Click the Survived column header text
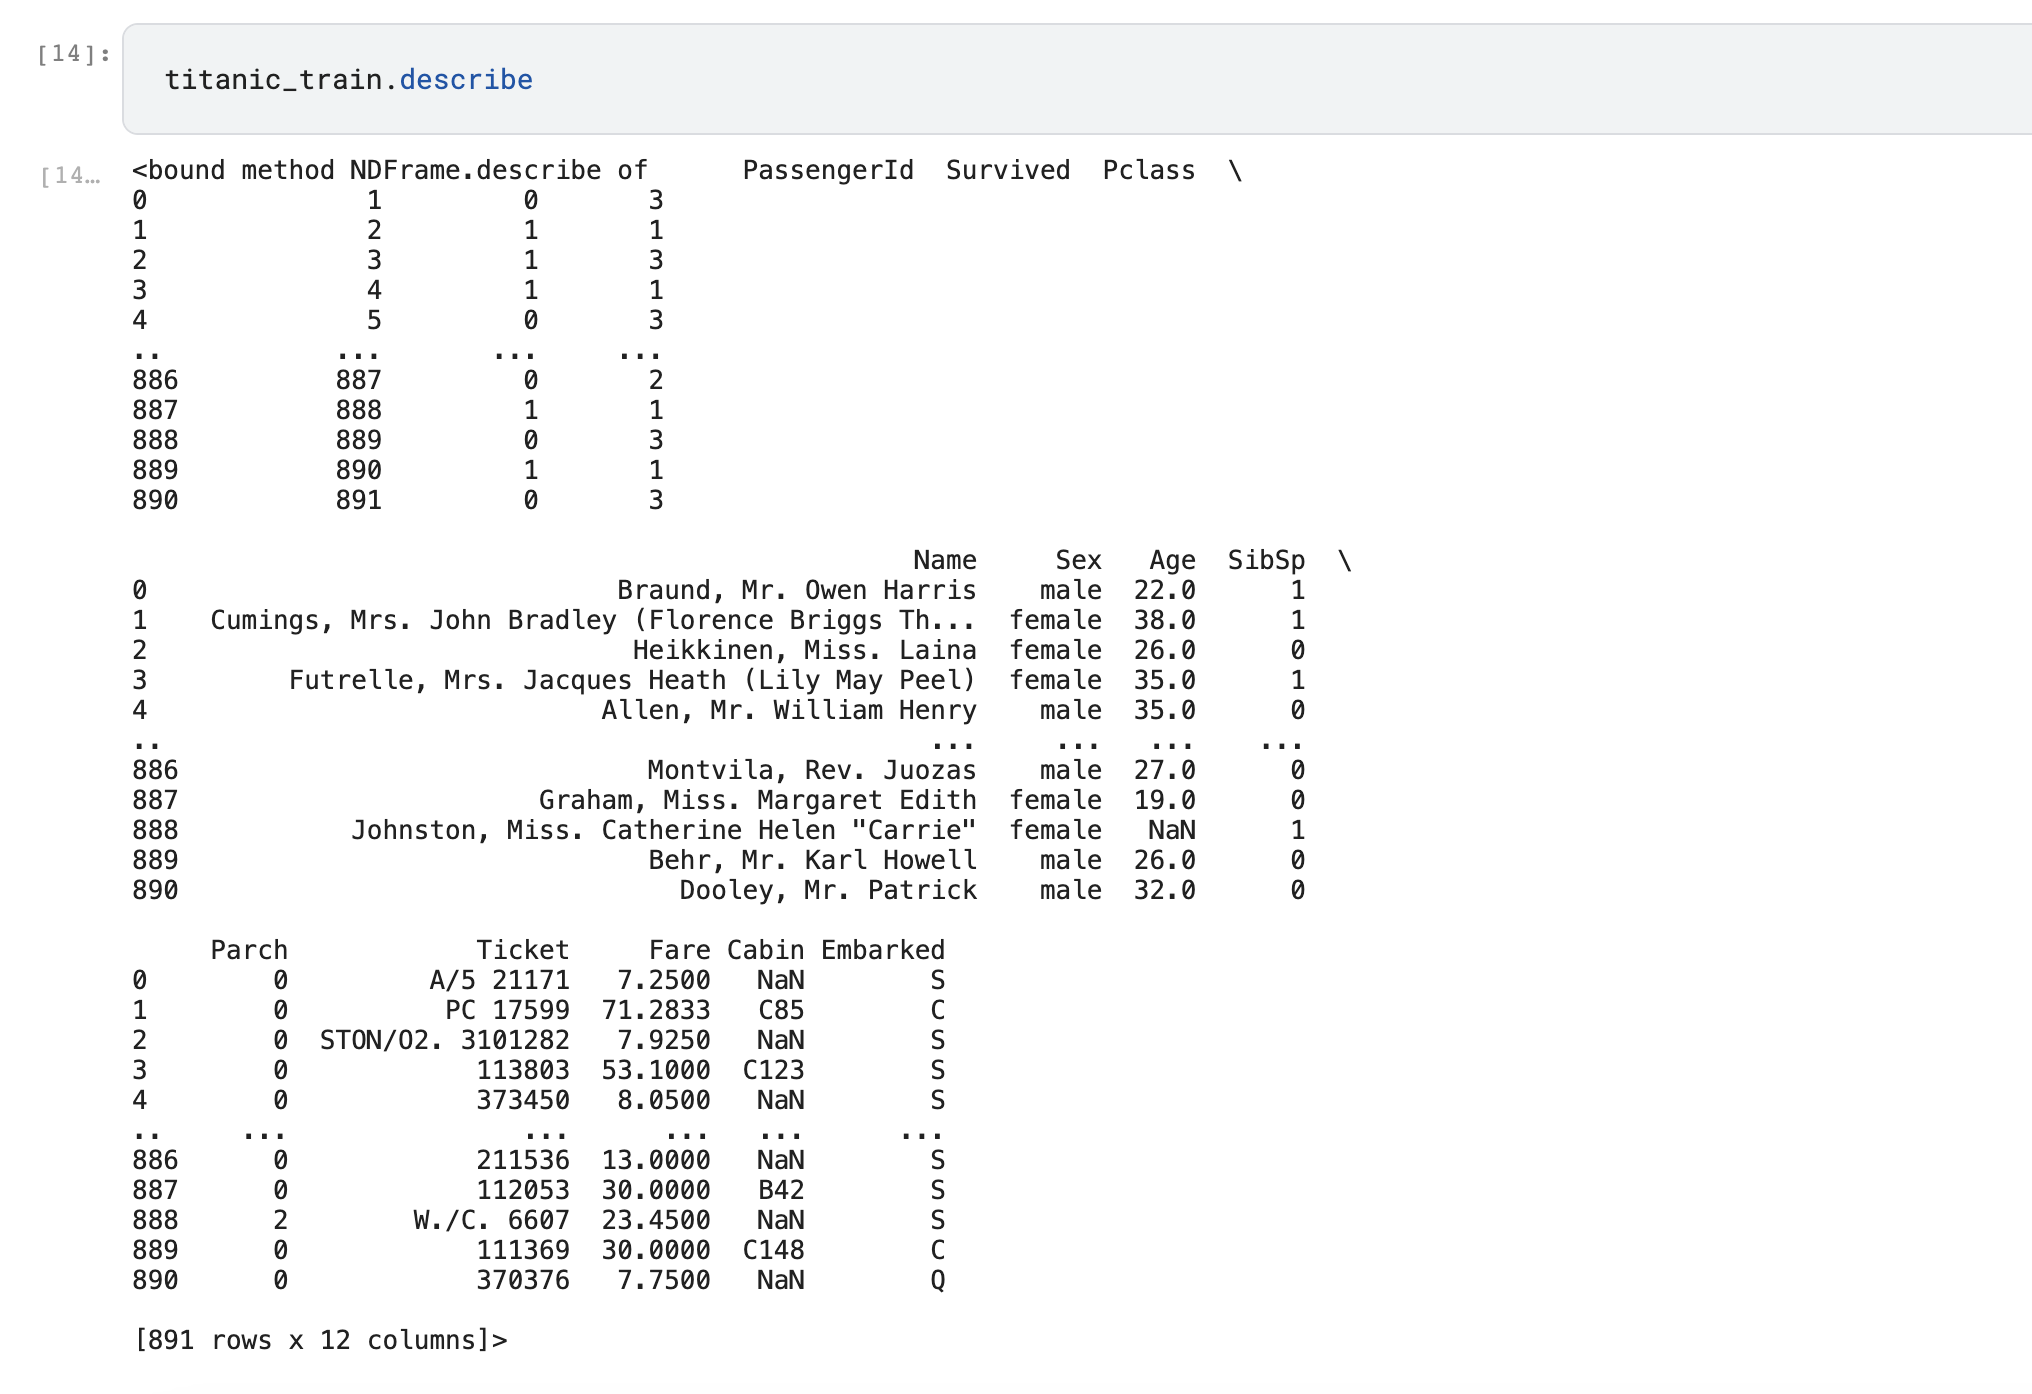The image size is (2032, 1394). (x=1007, y=171)
